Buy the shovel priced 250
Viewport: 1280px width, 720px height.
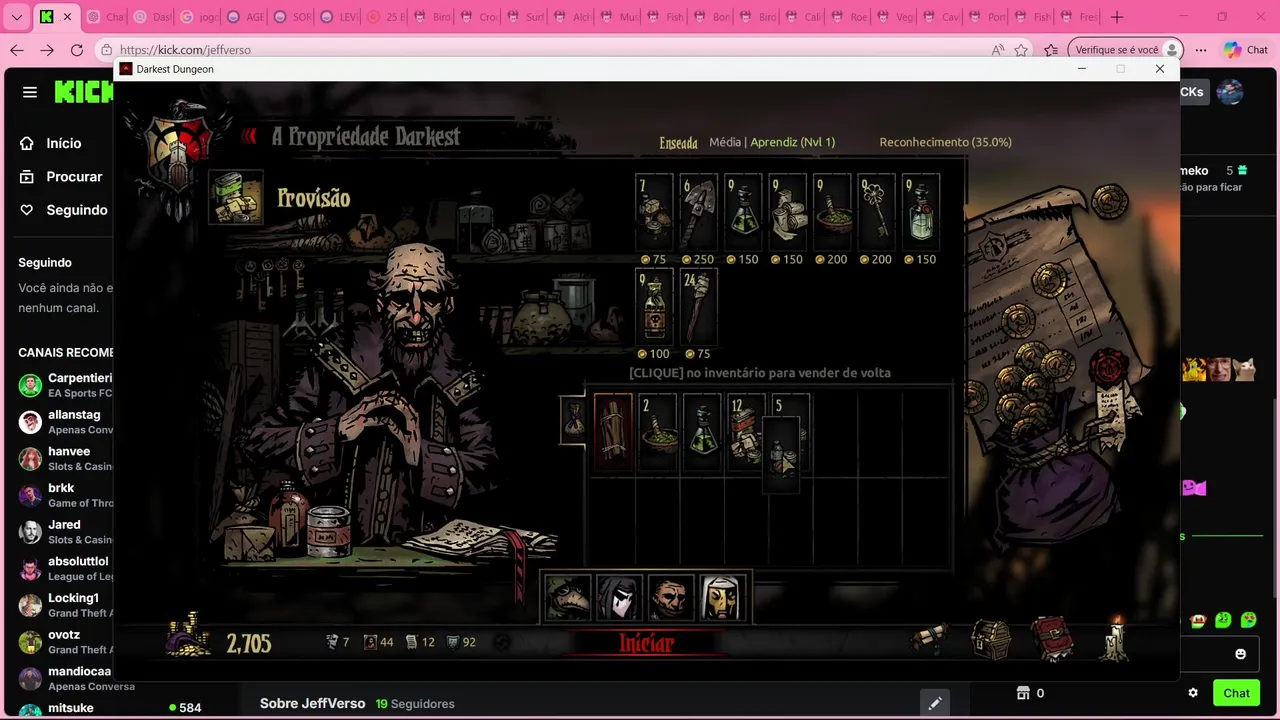(x=699, y=212)
